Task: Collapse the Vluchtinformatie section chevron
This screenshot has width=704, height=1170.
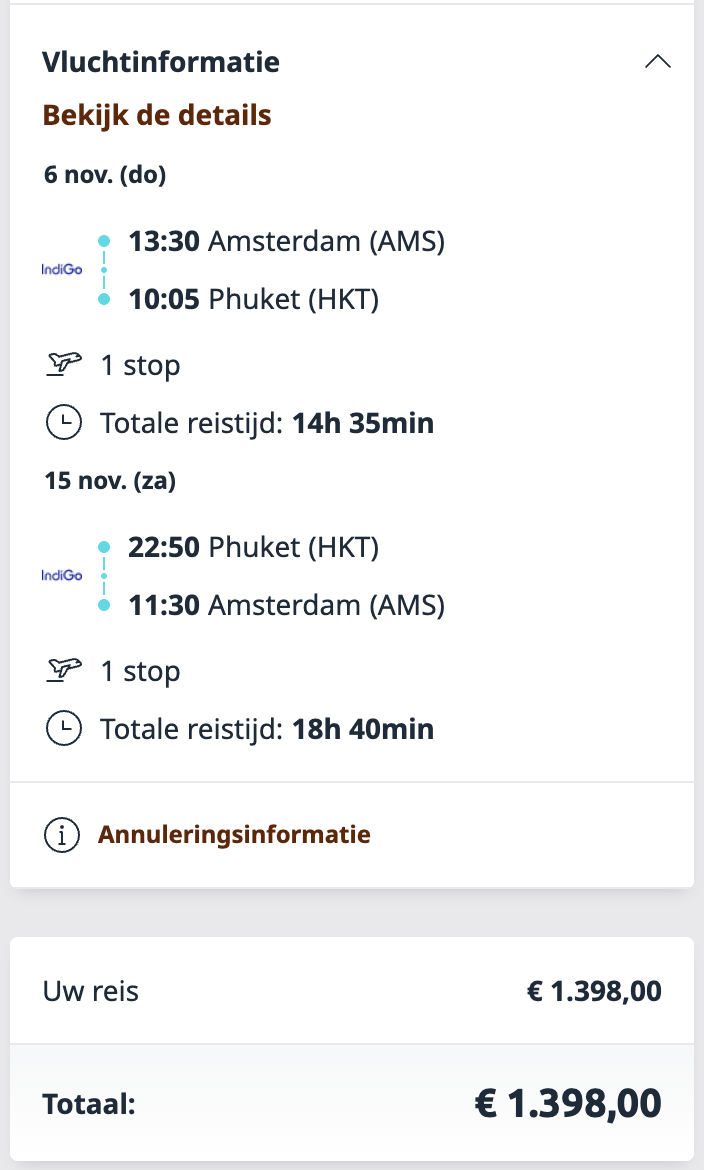Action: pos(657,62)
